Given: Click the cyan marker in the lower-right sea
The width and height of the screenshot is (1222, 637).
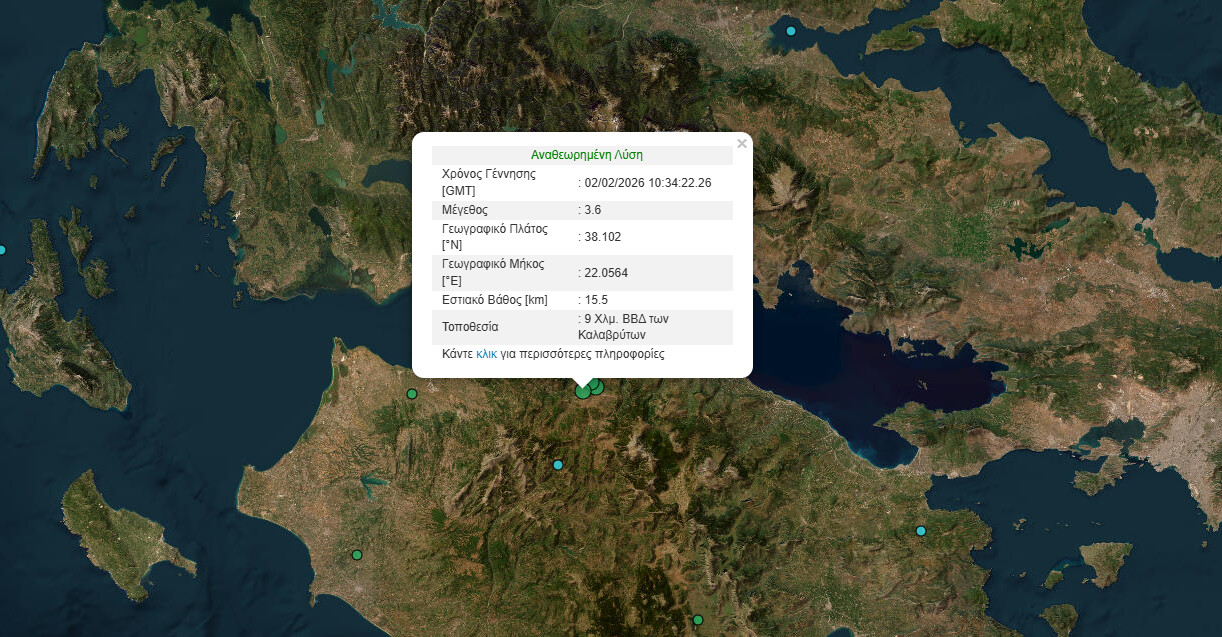Looking at the screenshot, I should pos(921,531).
